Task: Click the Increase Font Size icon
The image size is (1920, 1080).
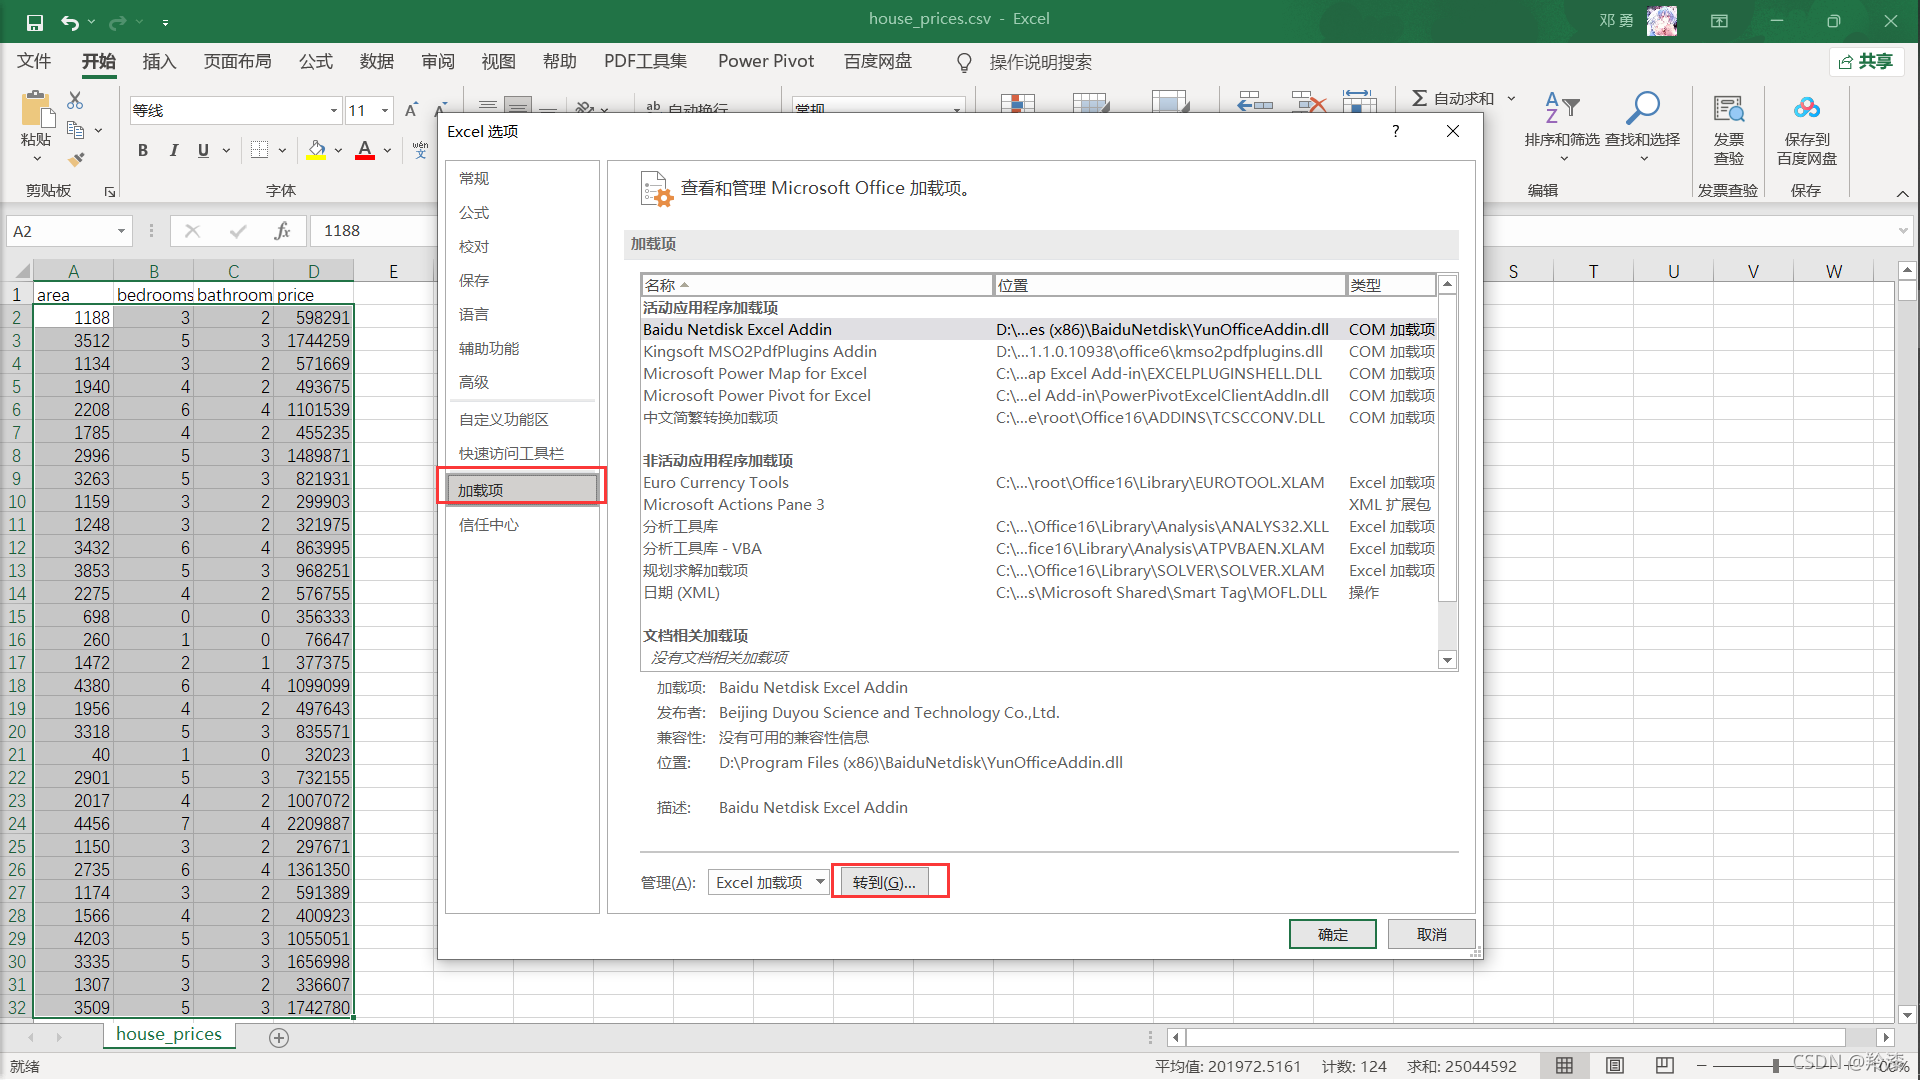Action: 411,110
